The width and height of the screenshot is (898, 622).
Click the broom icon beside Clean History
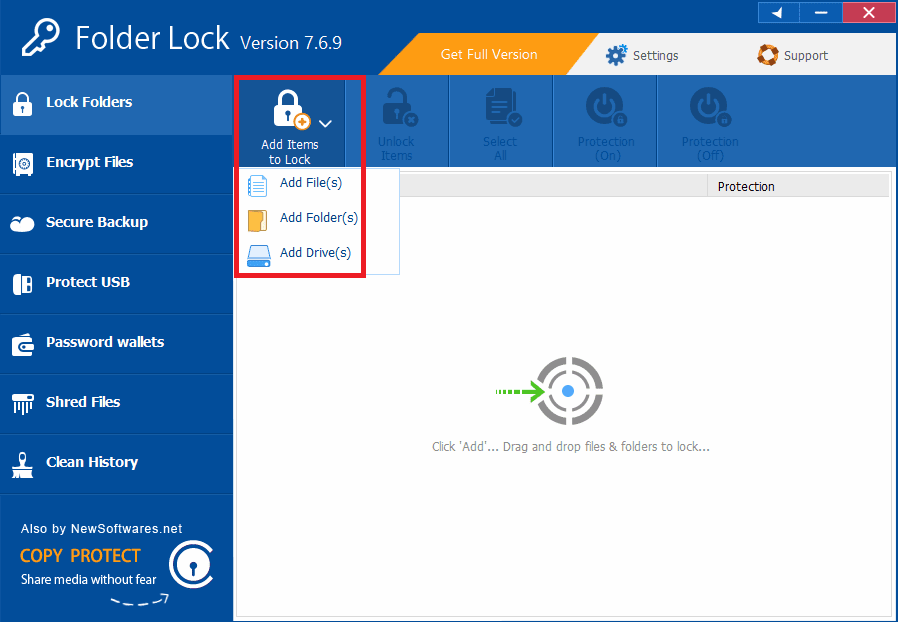[22, 465]
